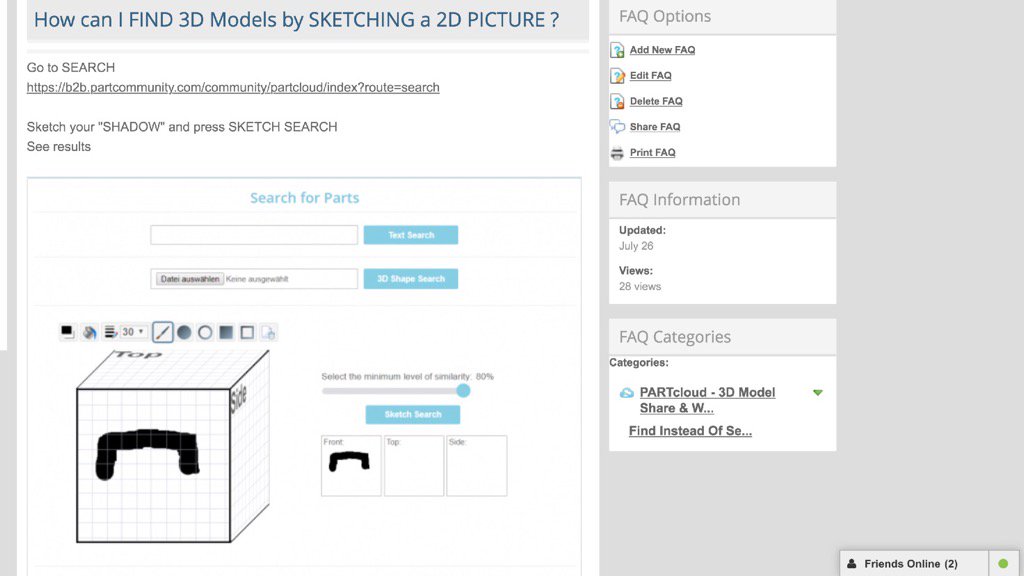1024x576 pixels.
Task: Select the filled rectangle tool
Action: (226, 332)
